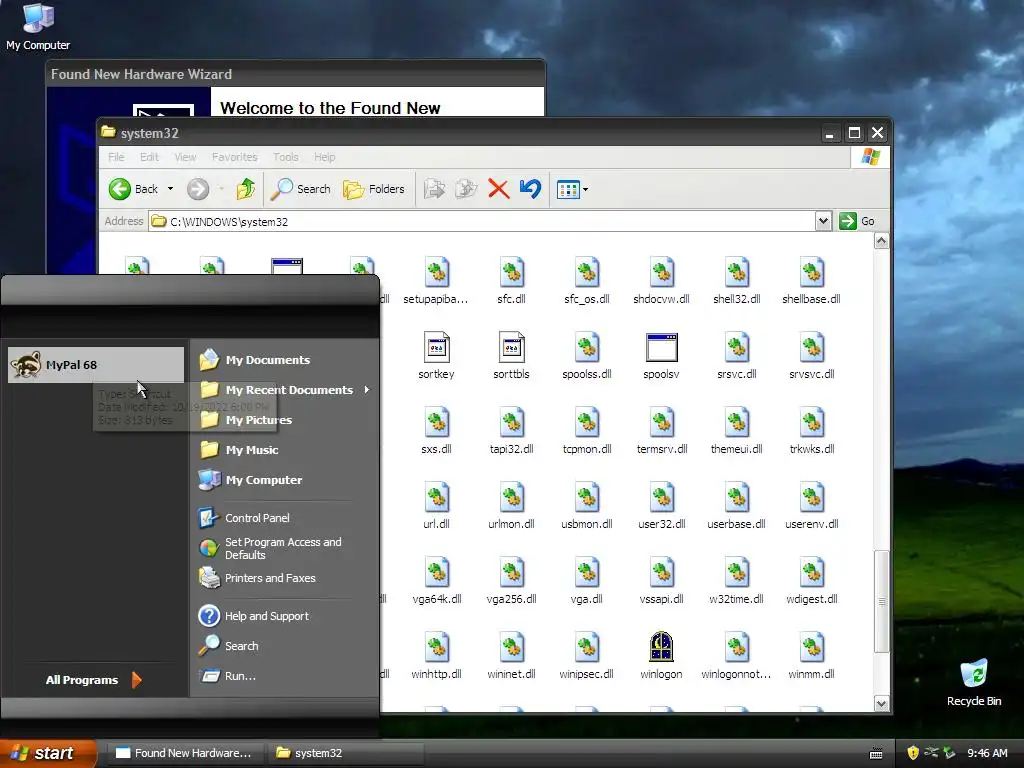Click the file list scroll up arrow
Image resolution: width=1024 pixels, height=768 pixels.
tap(881, 242)
